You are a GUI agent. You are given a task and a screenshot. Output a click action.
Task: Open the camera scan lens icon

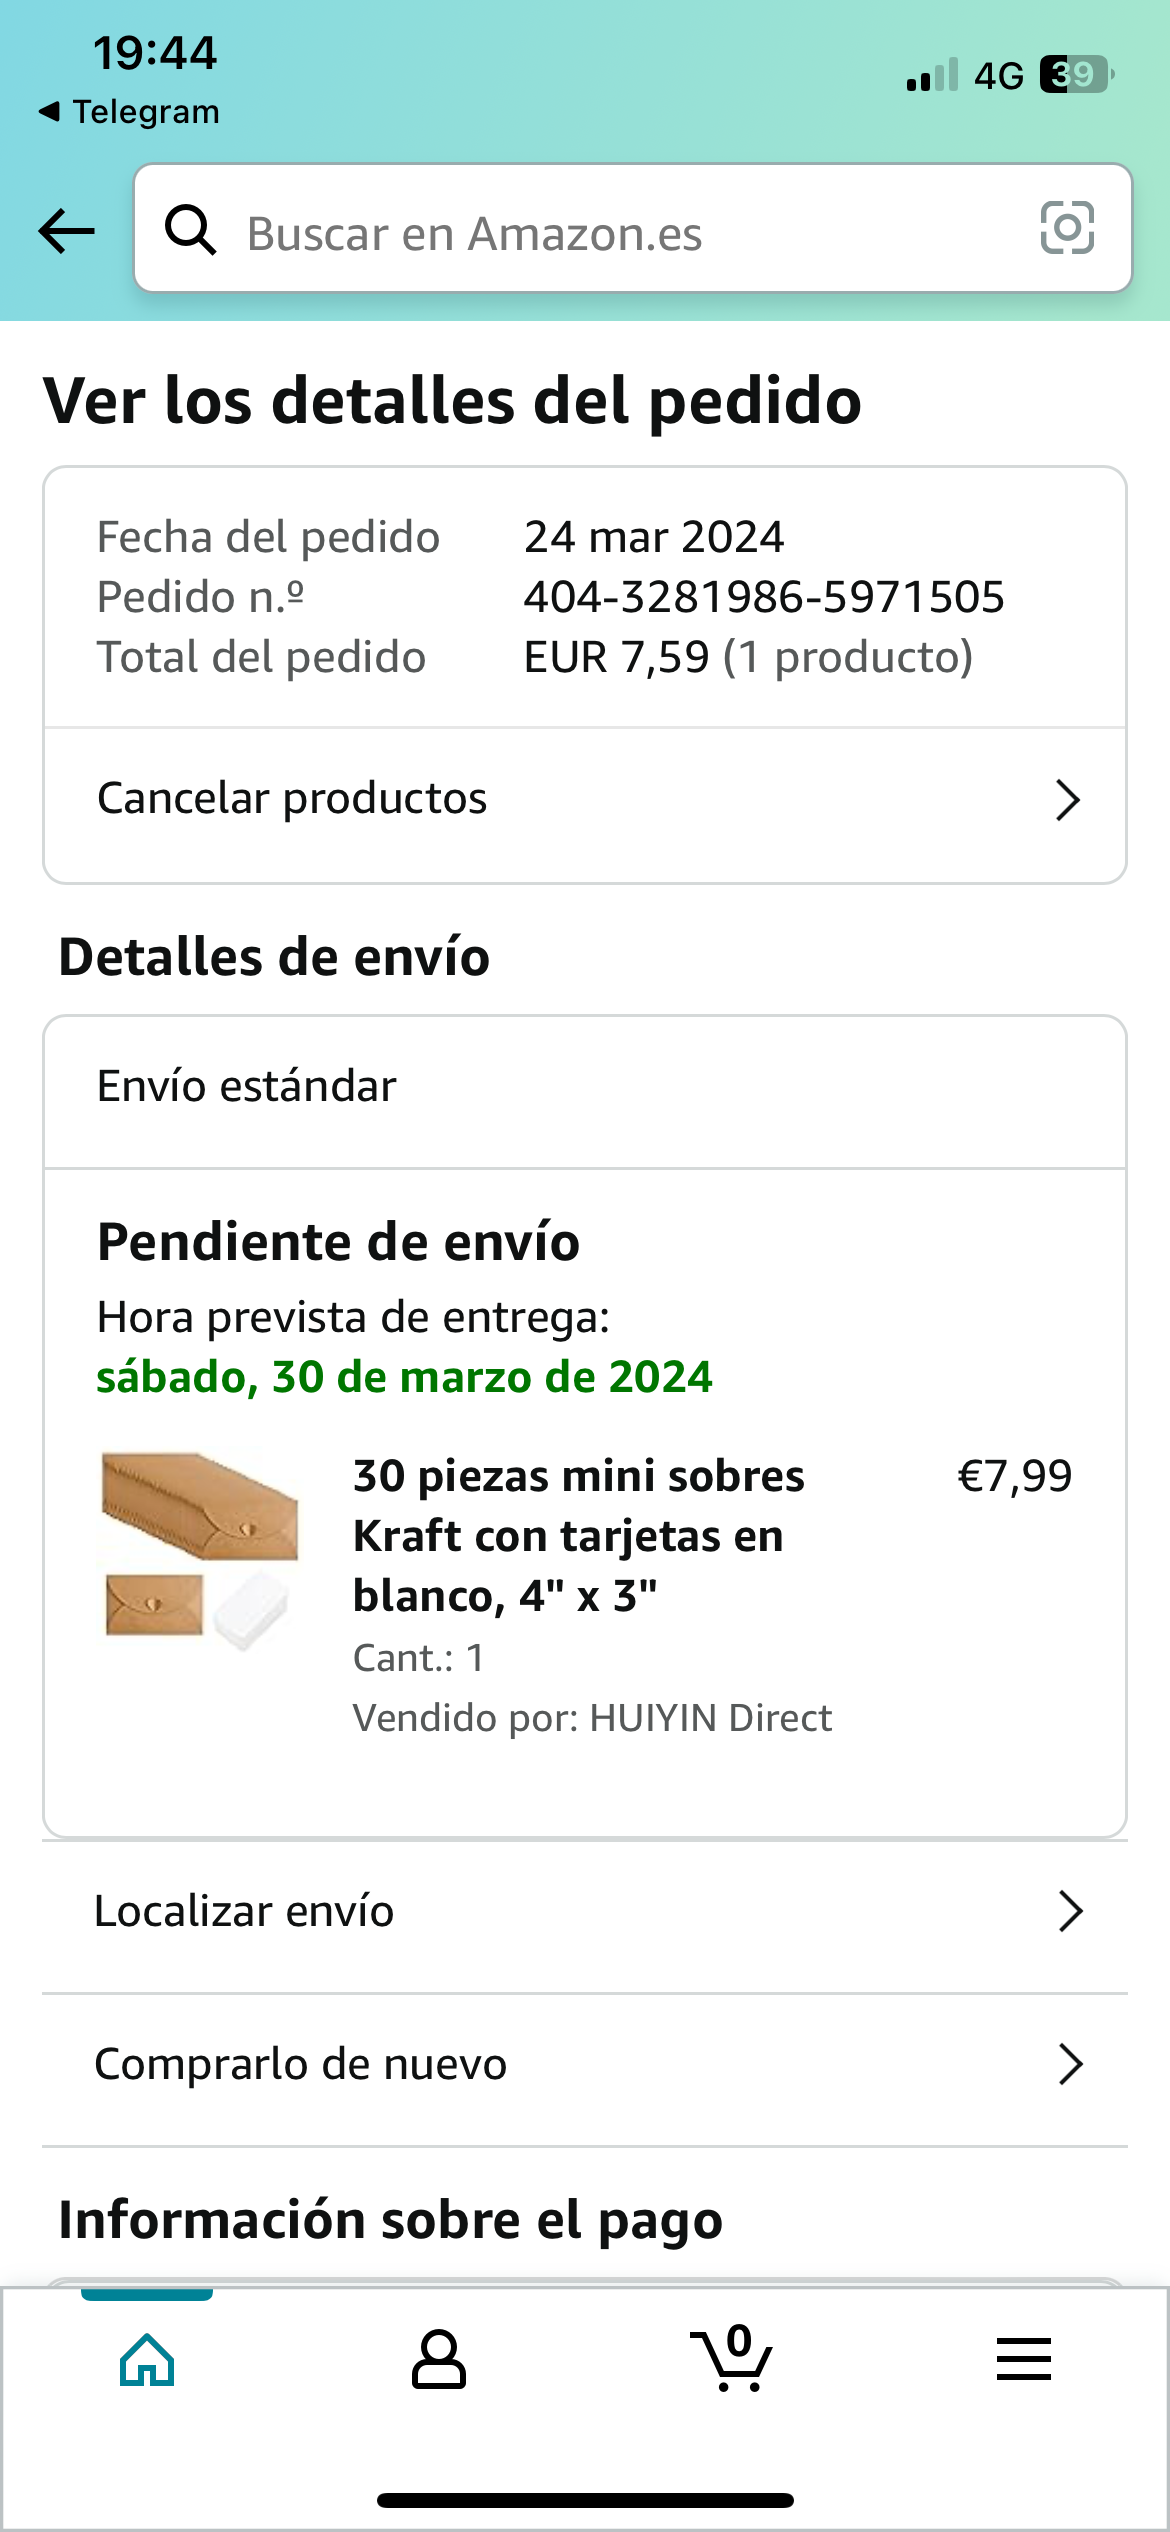coord(1067,228)
